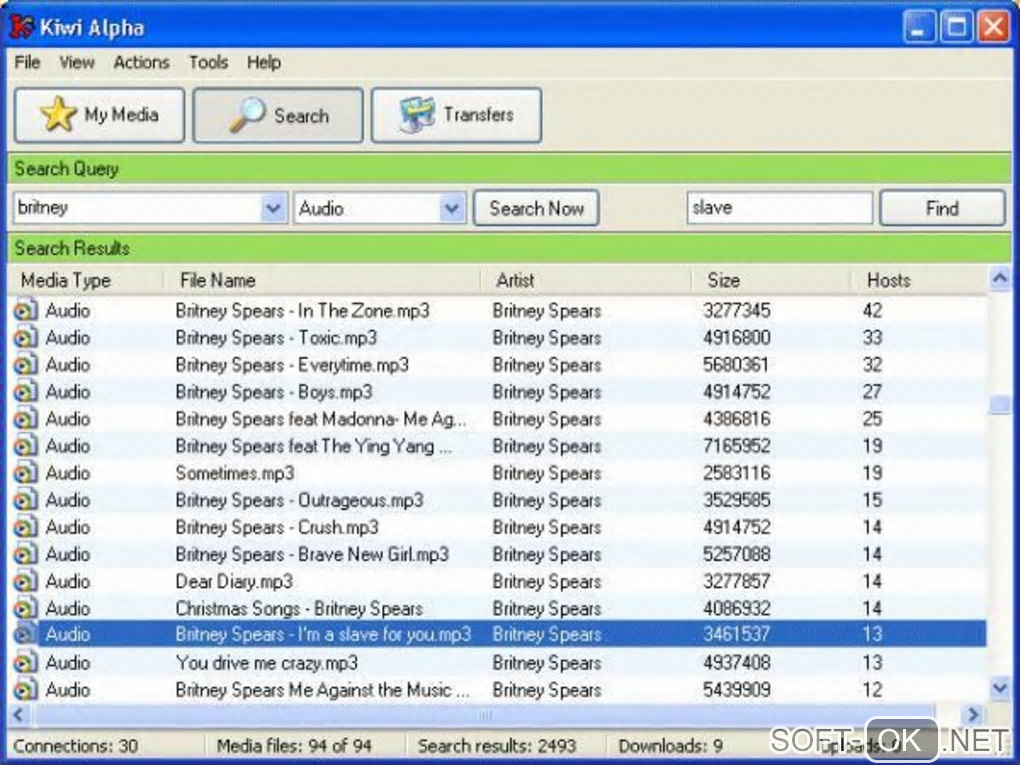Click audio icon for Outrageous.mp3 row
The height and width of the screenshot is (765, 1020).
click(x=25, y=500)
